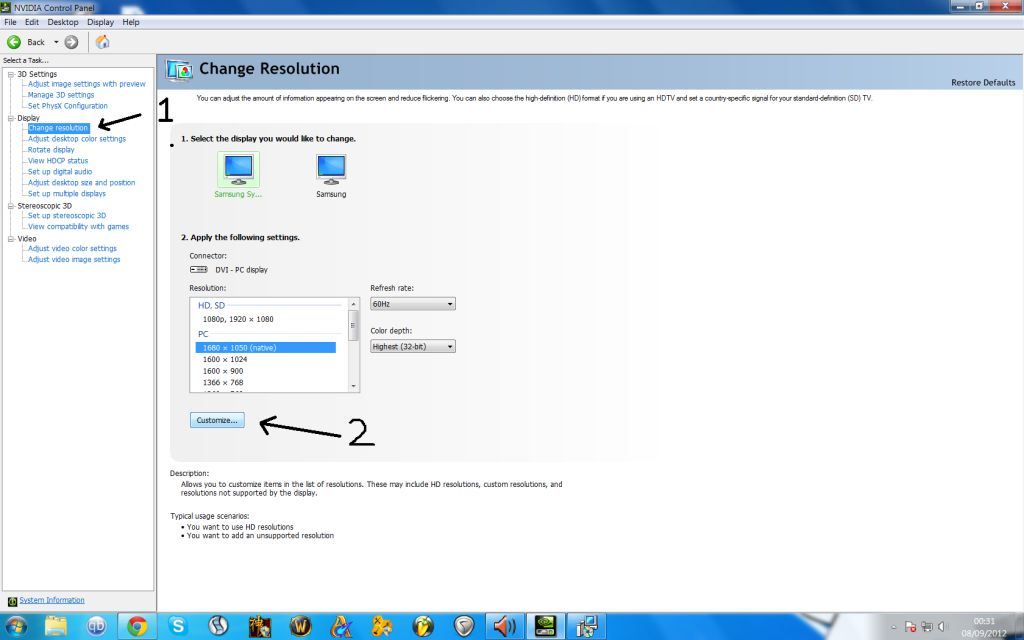Switch to NVIDIA Control Panel taskbar icon

click(545, 626)
